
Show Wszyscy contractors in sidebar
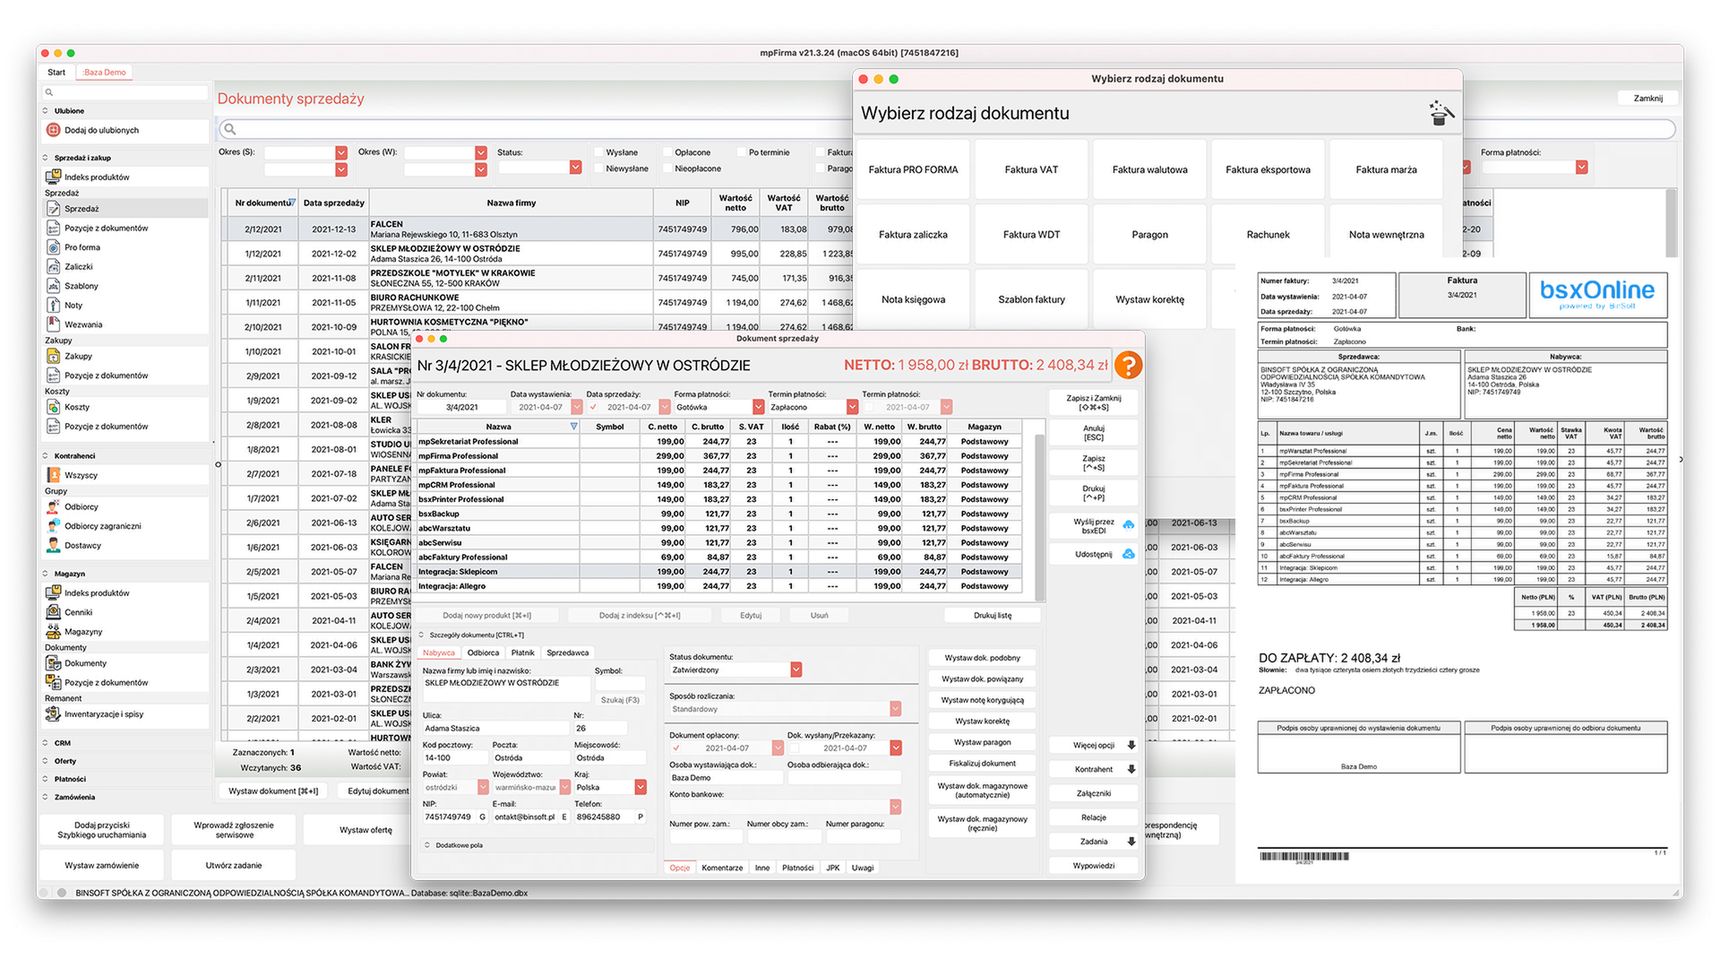click(x=81, y=476)
